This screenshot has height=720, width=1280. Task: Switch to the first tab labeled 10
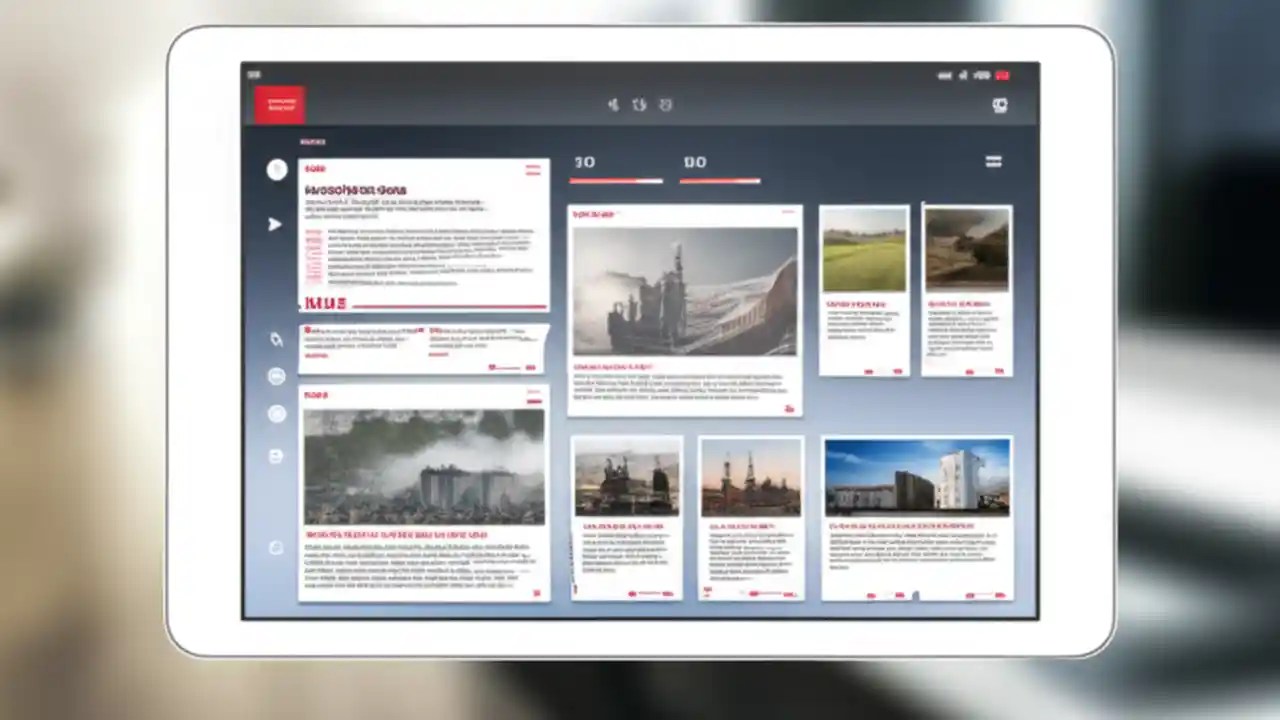point(585,161)
